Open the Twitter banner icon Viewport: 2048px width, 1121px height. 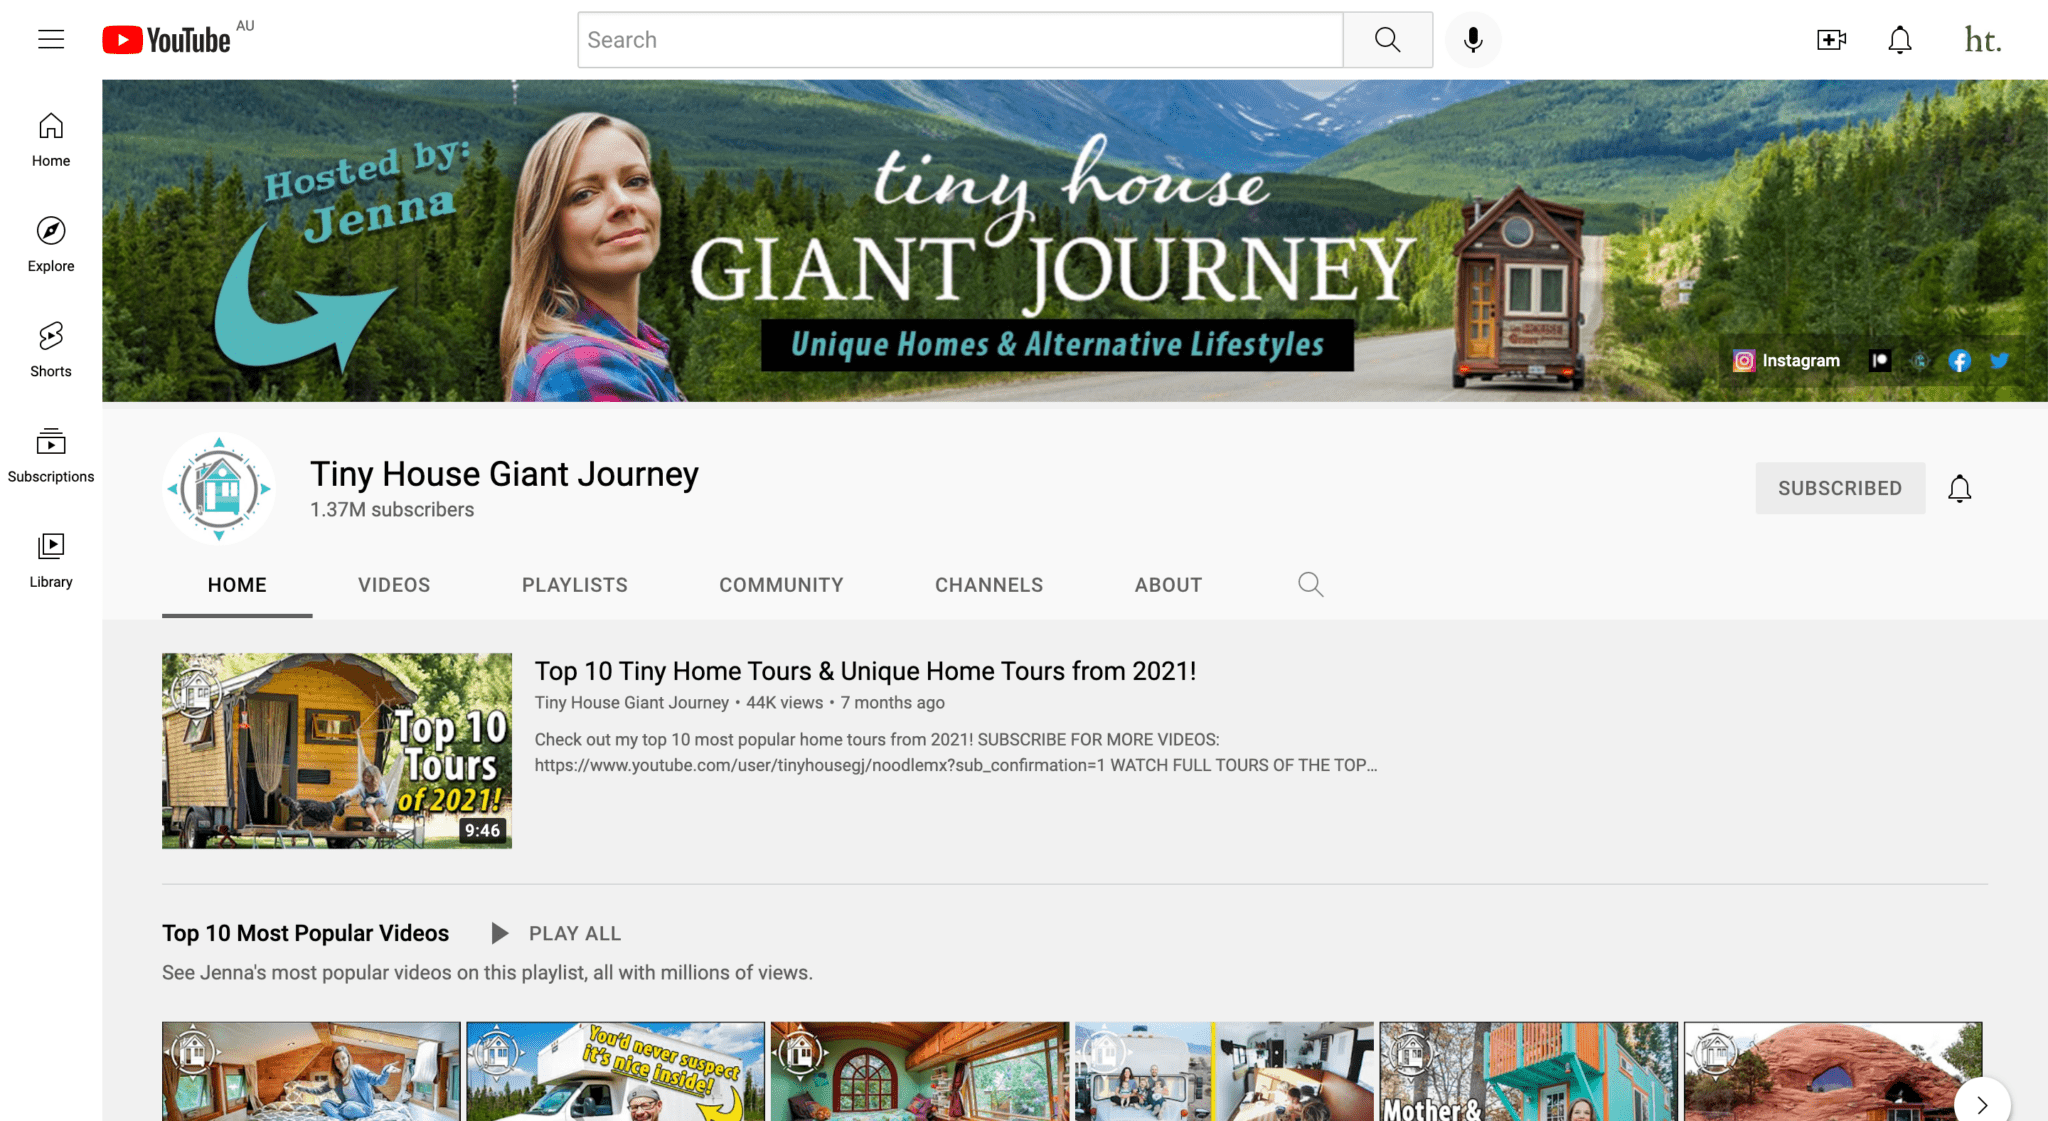pyautogui.click(x=2000, y=361)
